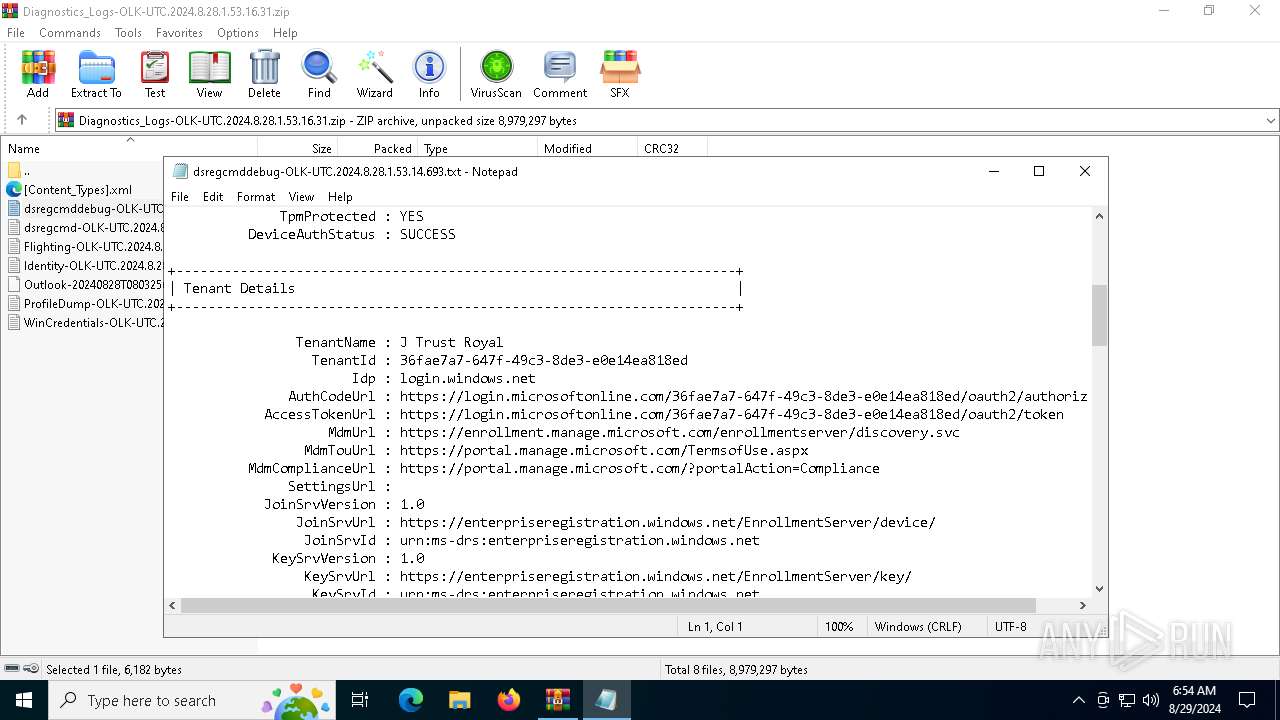Select the Flighting-OLK-UTC file
The height and width of the screenshot is (720, 1280).
click(x=84, y=247)
